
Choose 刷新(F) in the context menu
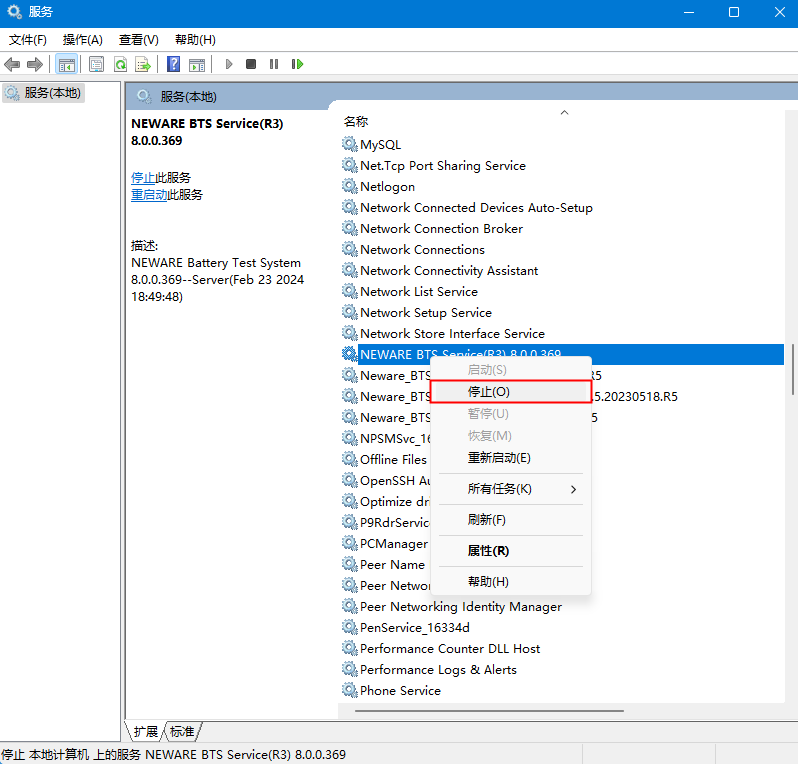(x=511, y=520)
